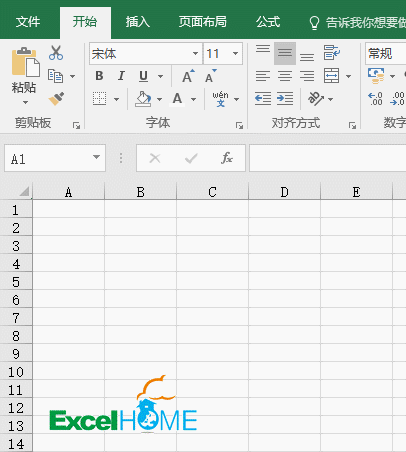This screenshot has height=452, width=406.
Task: Open the Name Box dropdown arrow
Action: pyautogui.click(x=96, y=157)
